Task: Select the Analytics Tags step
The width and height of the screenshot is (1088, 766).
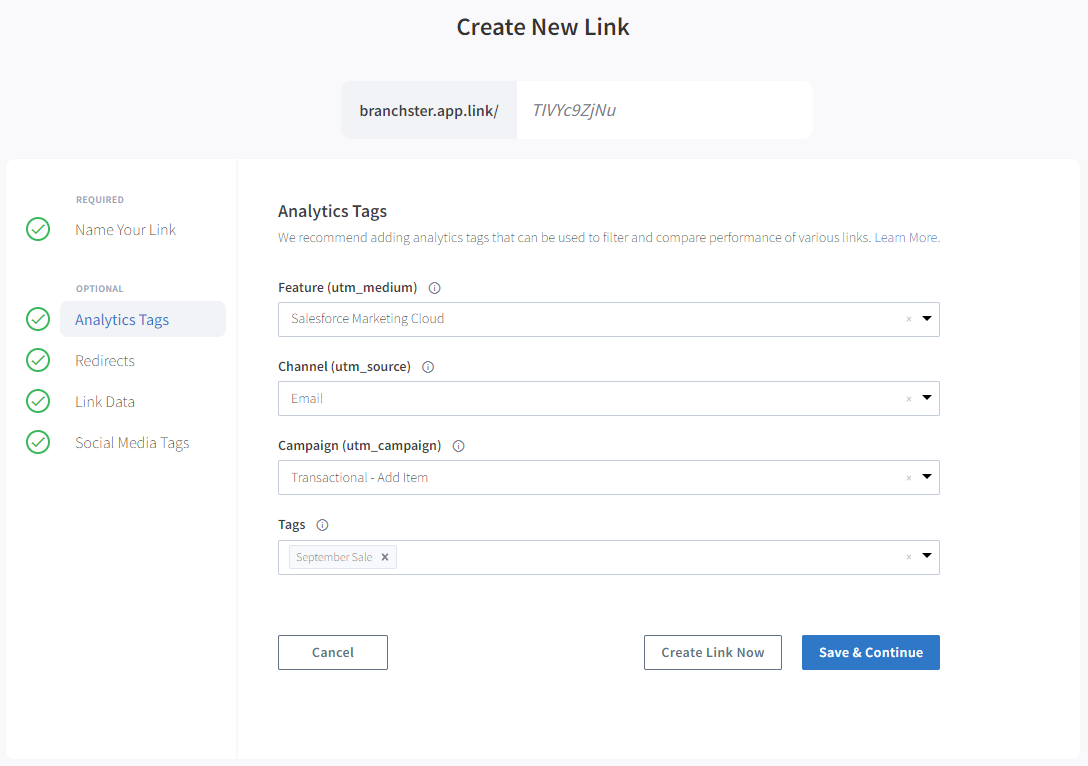Action: (143, 319)
